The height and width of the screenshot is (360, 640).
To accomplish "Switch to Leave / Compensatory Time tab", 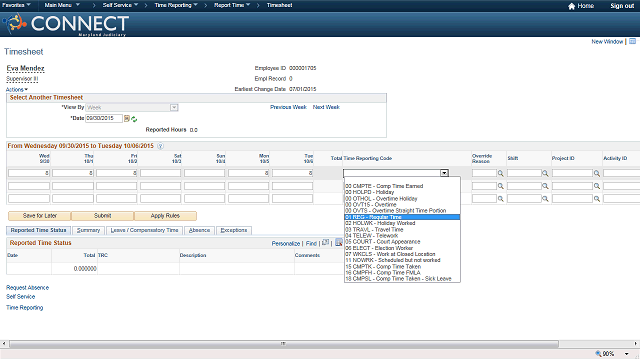I will point(144,231).
